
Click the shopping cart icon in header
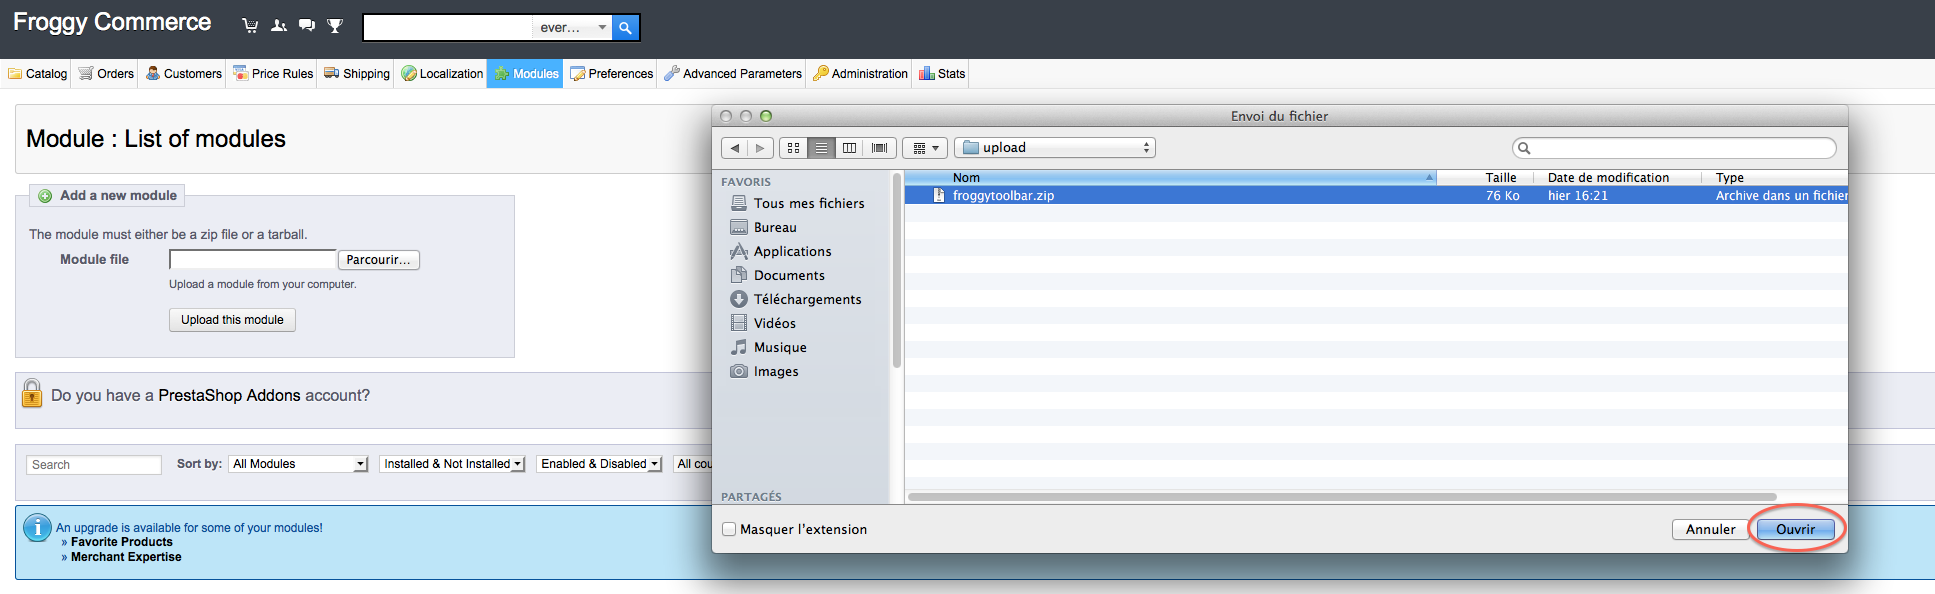pyautogui.click(x=250, y=26)
